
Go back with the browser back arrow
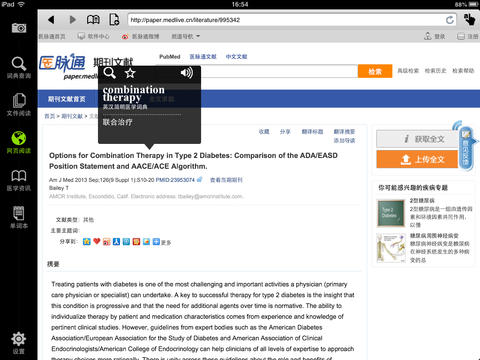tap(51, 20)
